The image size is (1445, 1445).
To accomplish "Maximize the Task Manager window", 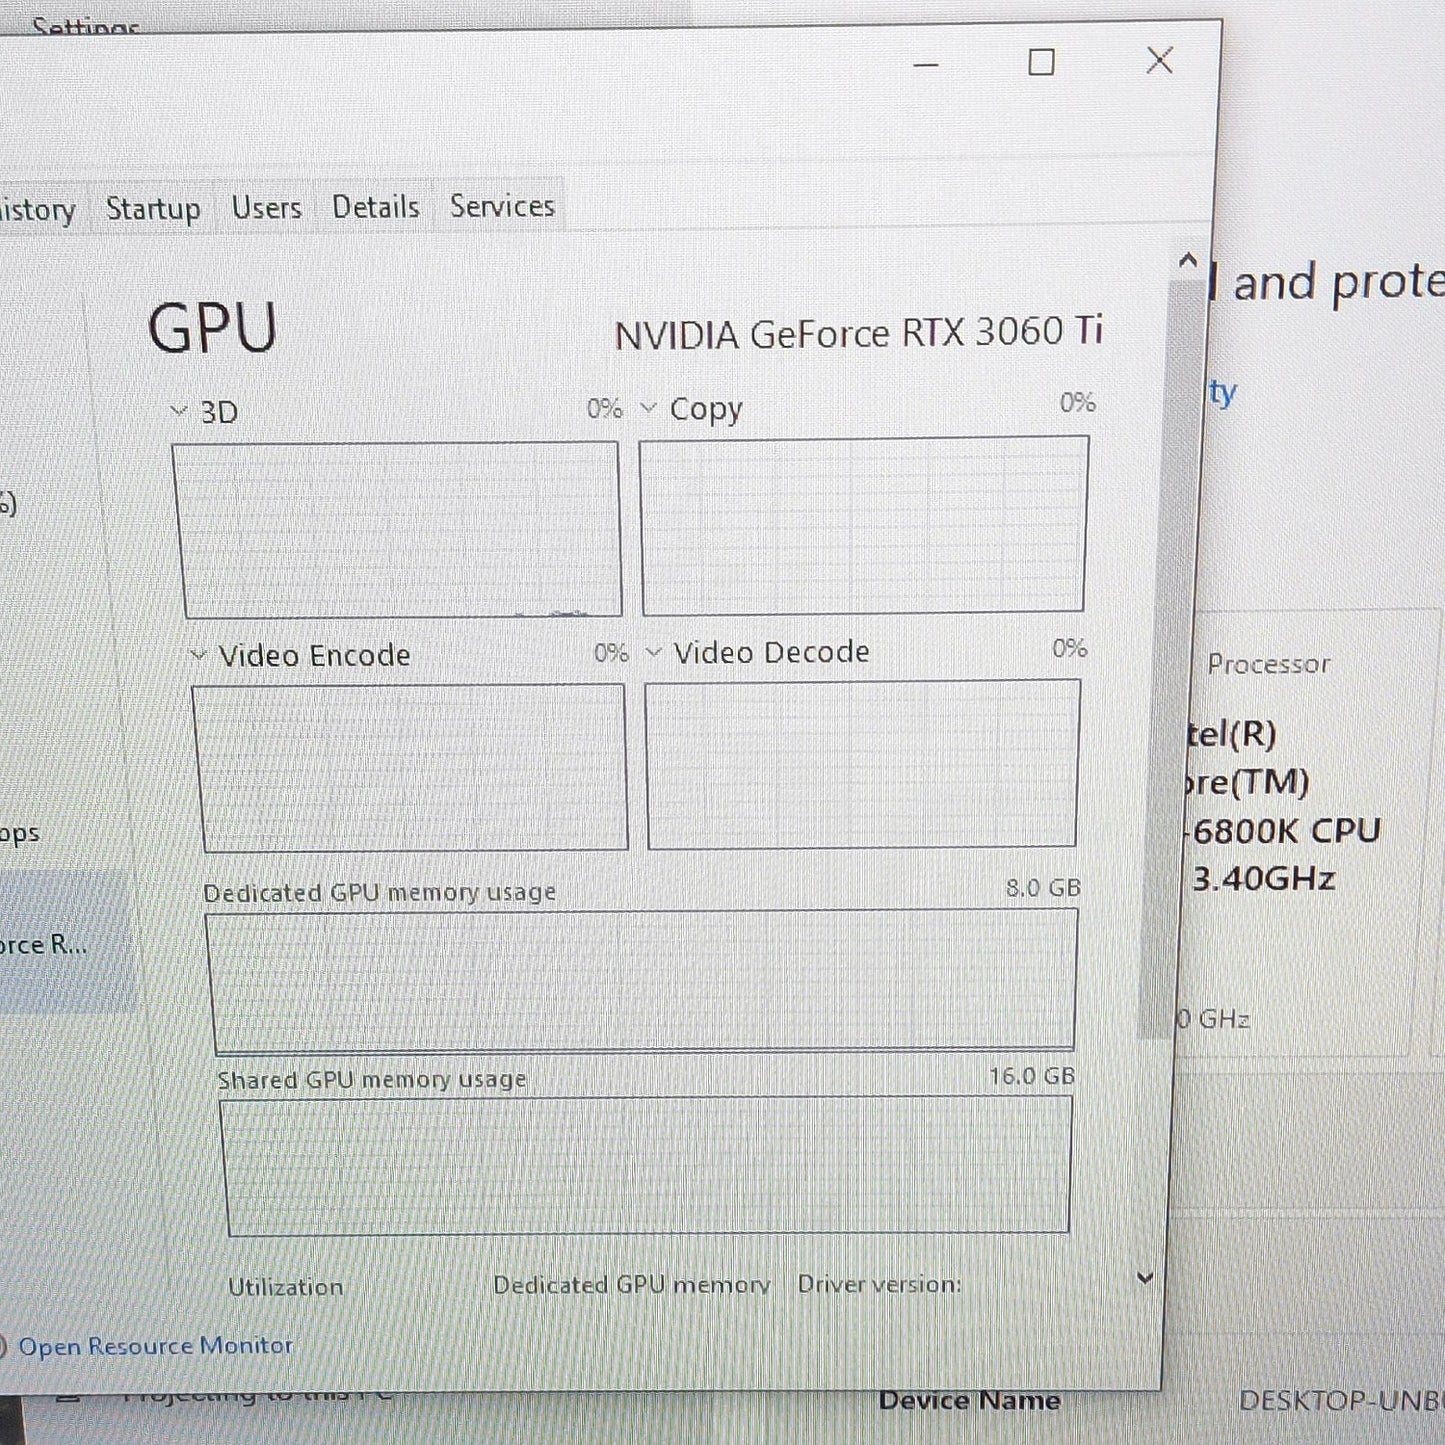I will point(1041,62).
